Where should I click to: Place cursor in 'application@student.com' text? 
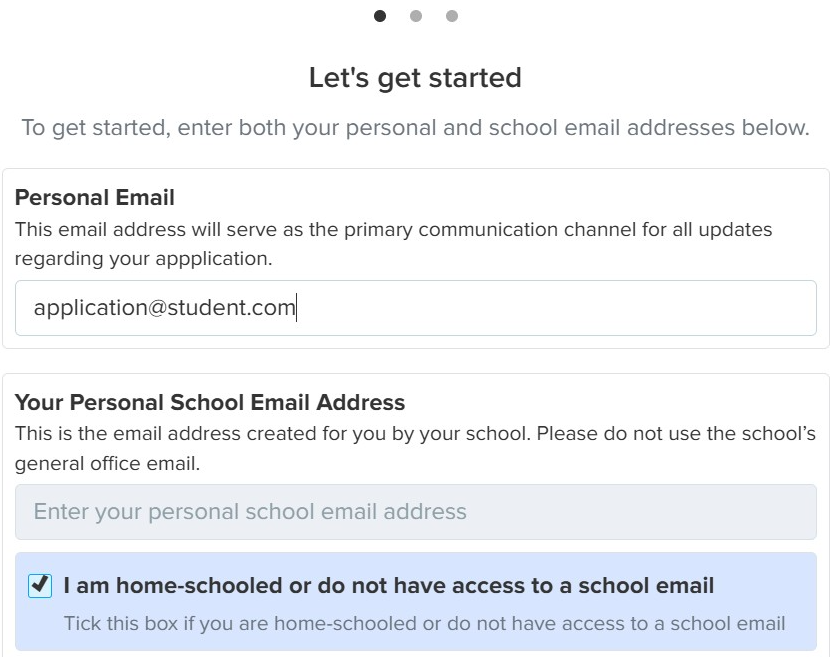pyautogui.click(x=165, y=308)
